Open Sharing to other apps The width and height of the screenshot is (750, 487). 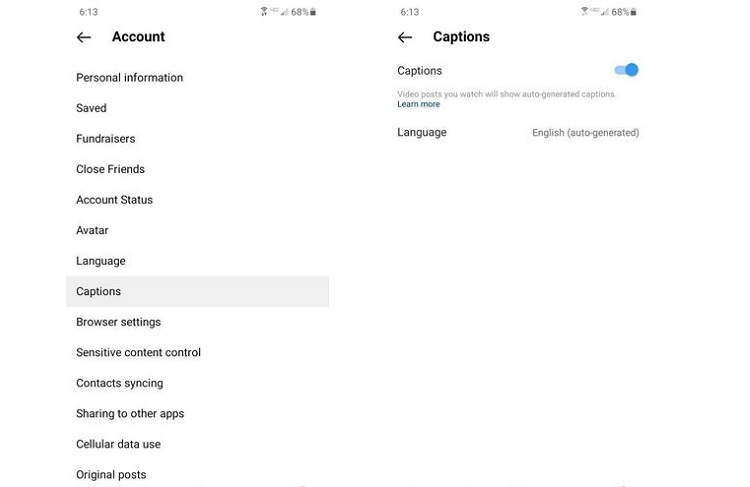click(x=130, y=413)
